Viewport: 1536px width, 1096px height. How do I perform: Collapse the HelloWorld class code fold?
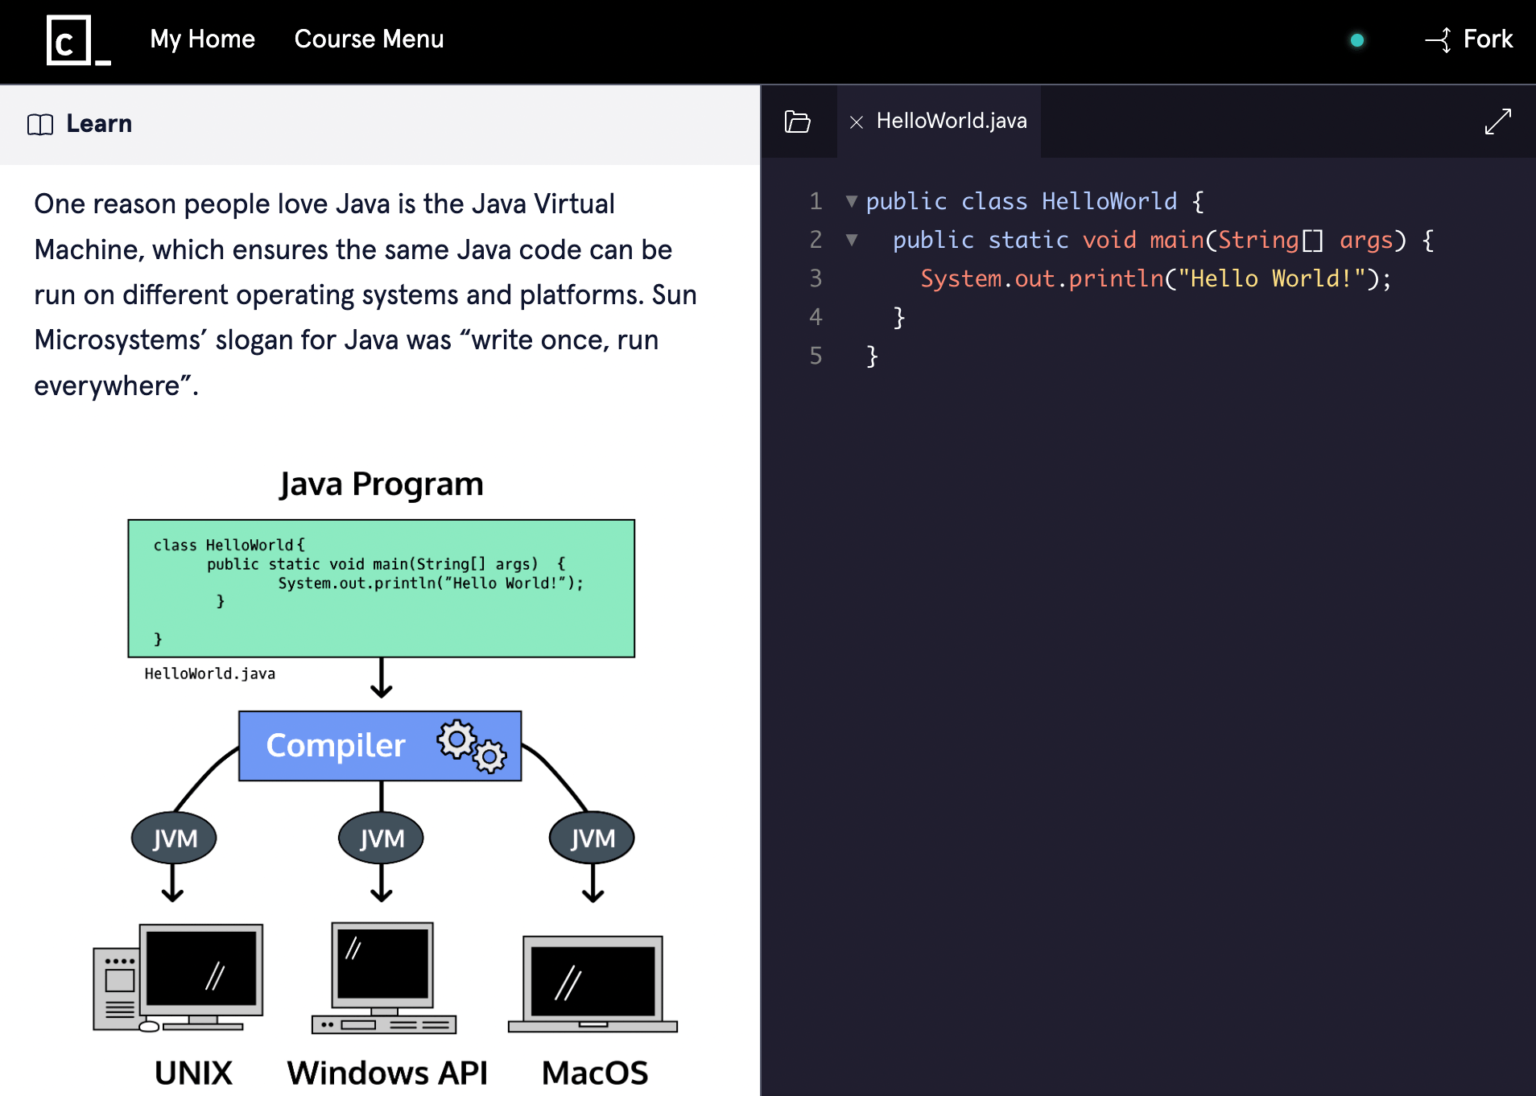pos(851,201)
